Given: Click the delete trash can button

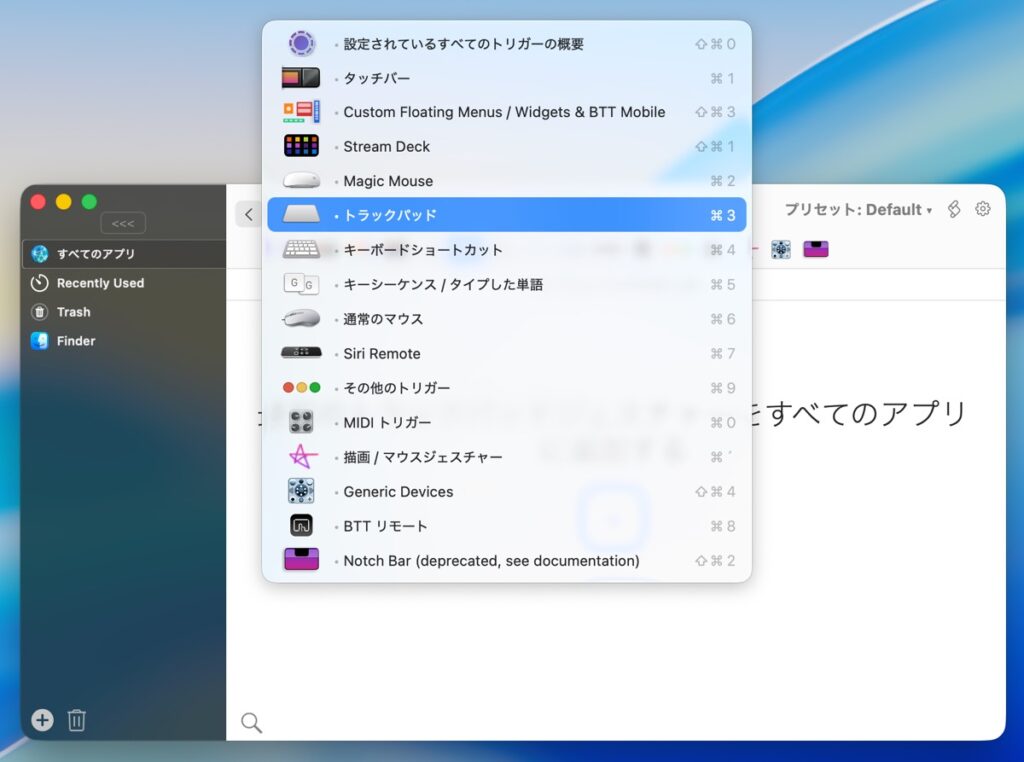Looking at the screenshot, I should click(x=77, y=720).
